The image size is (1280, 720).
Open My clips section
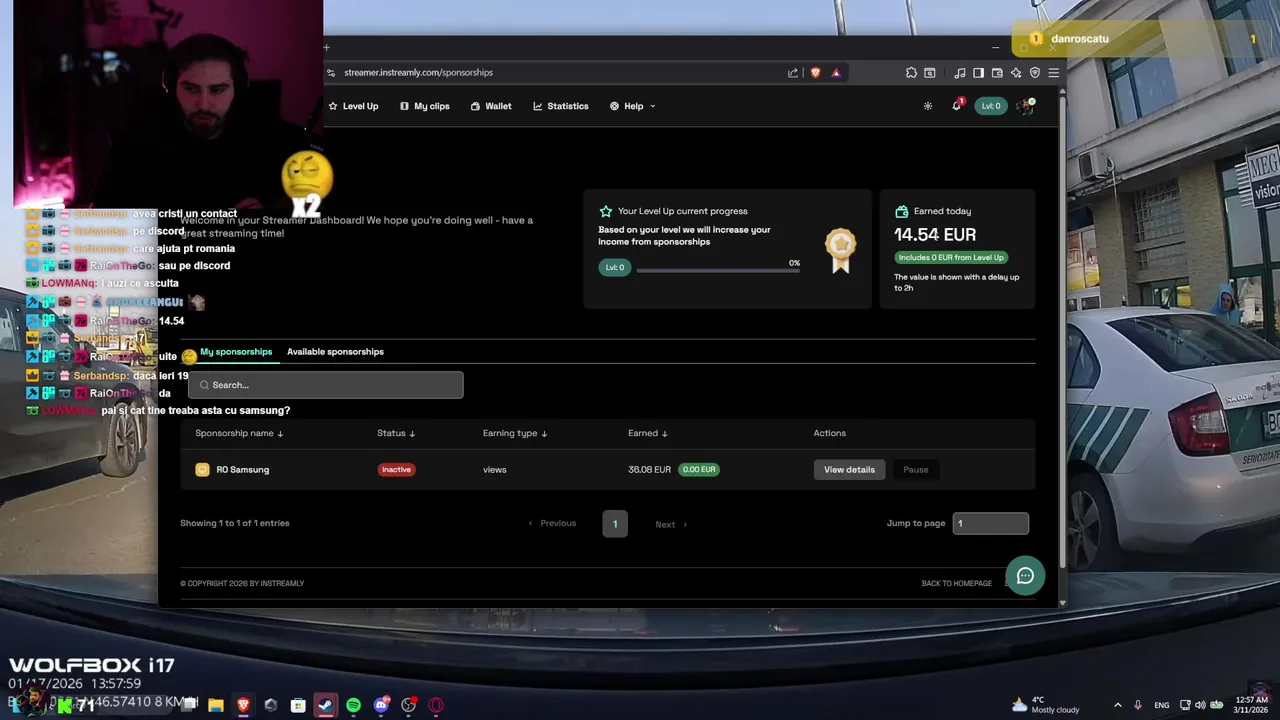425,106
